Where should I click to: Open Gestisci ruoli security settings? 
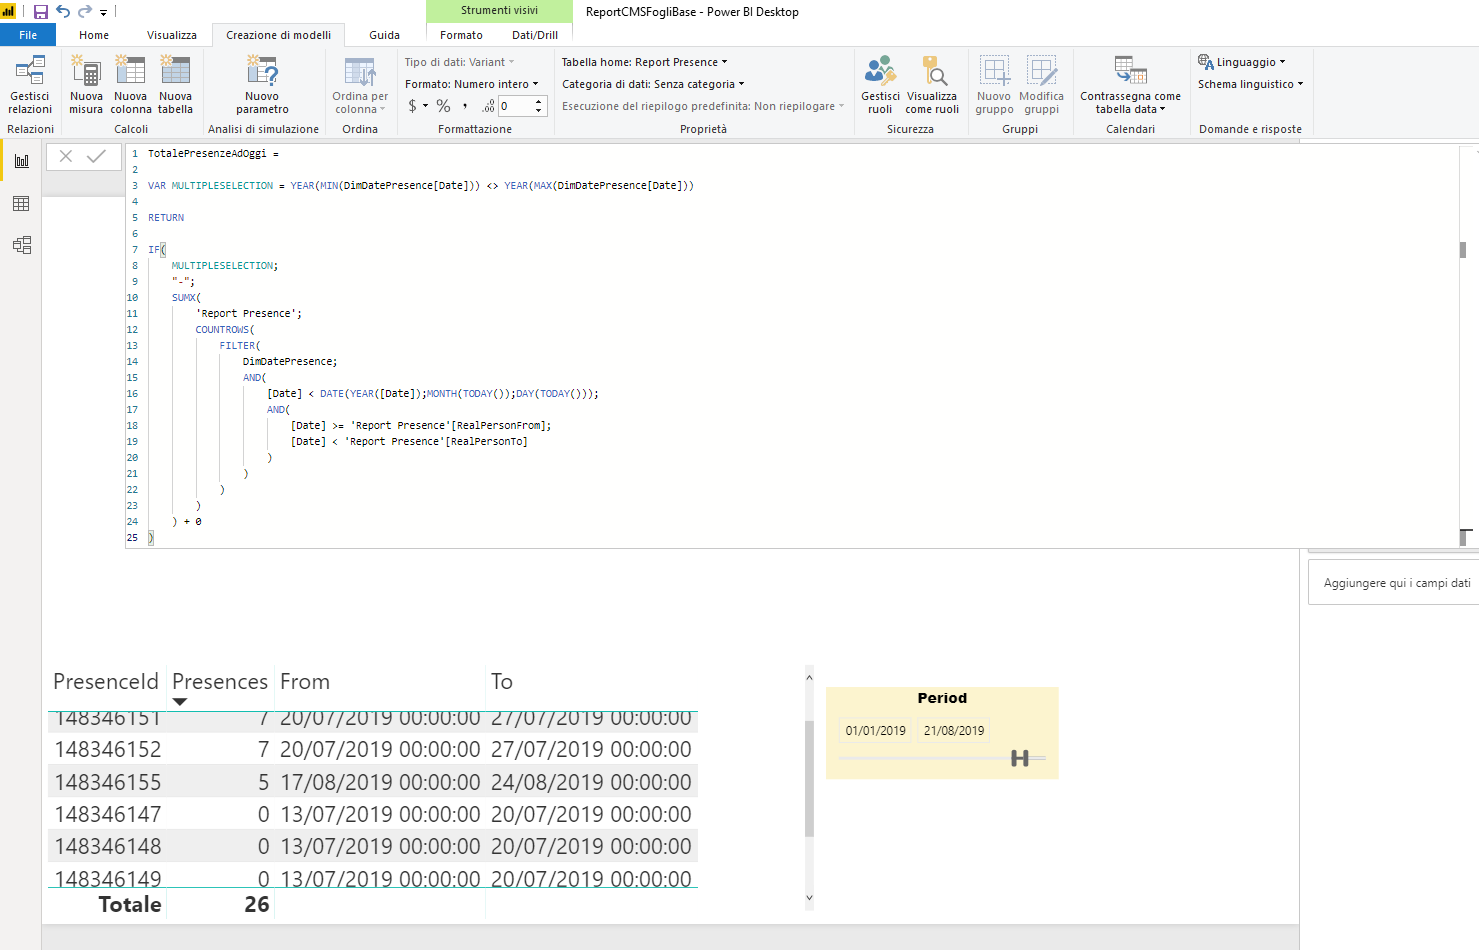tap(881, 85)
